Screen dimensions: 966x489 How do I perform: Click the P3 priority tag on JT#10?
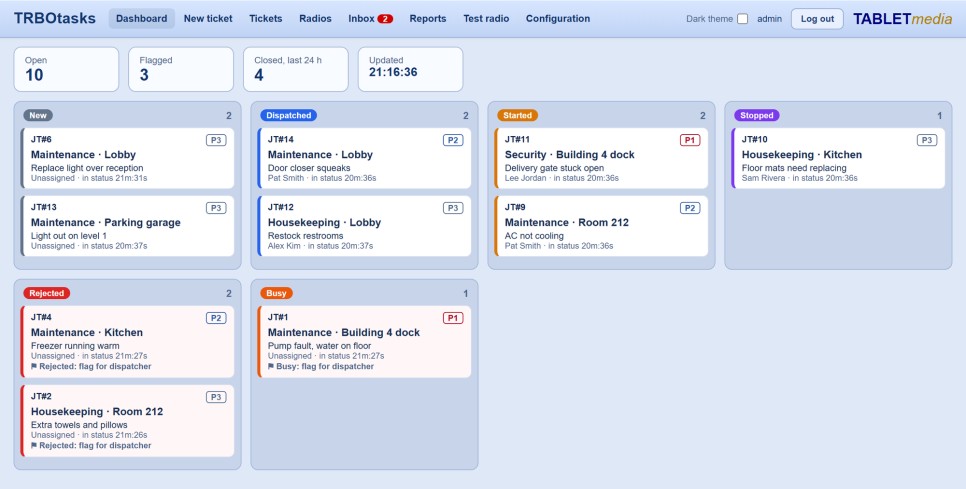(x=927, y=140)
